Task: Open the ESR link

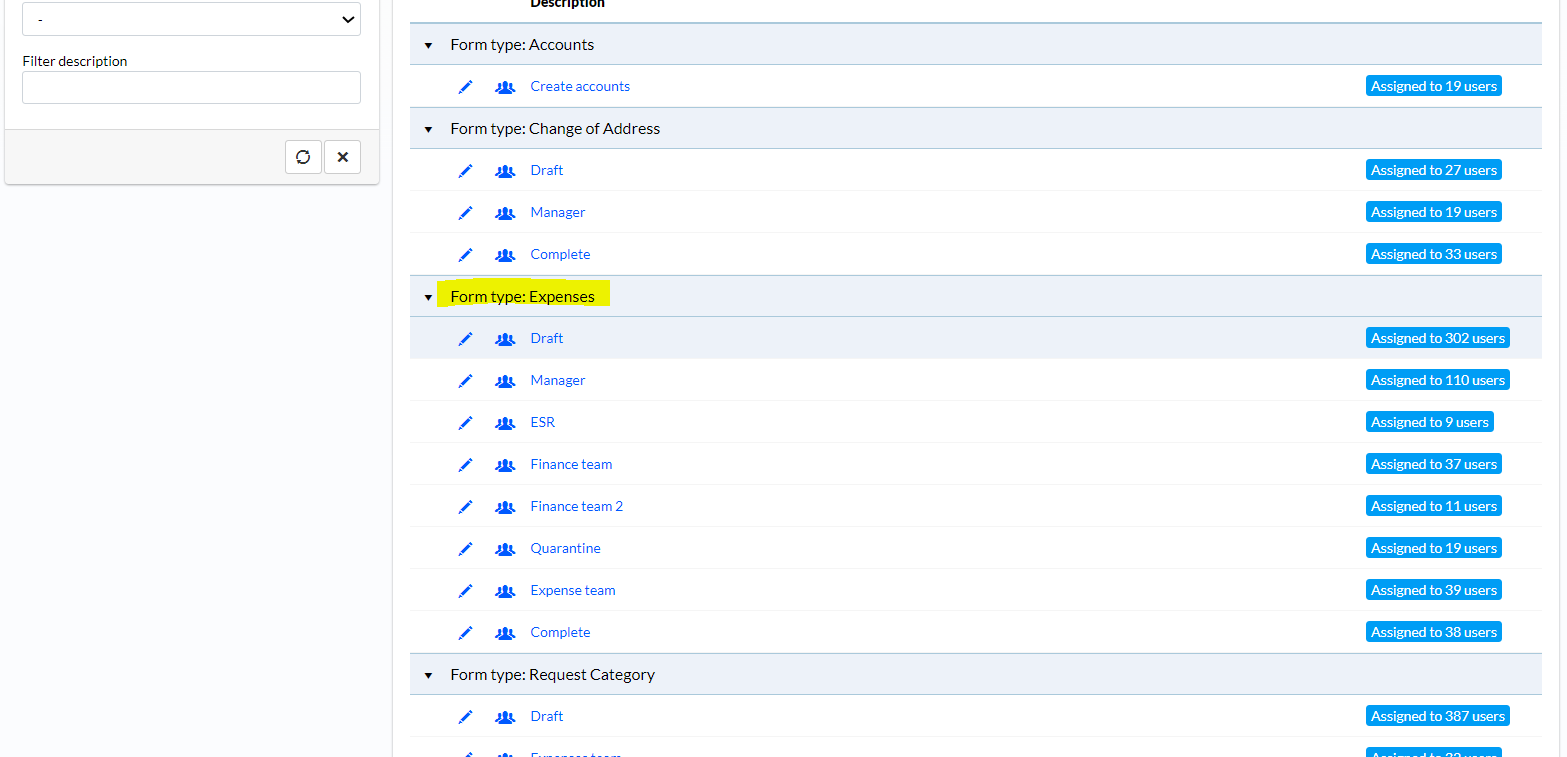Action: [543, 422]
